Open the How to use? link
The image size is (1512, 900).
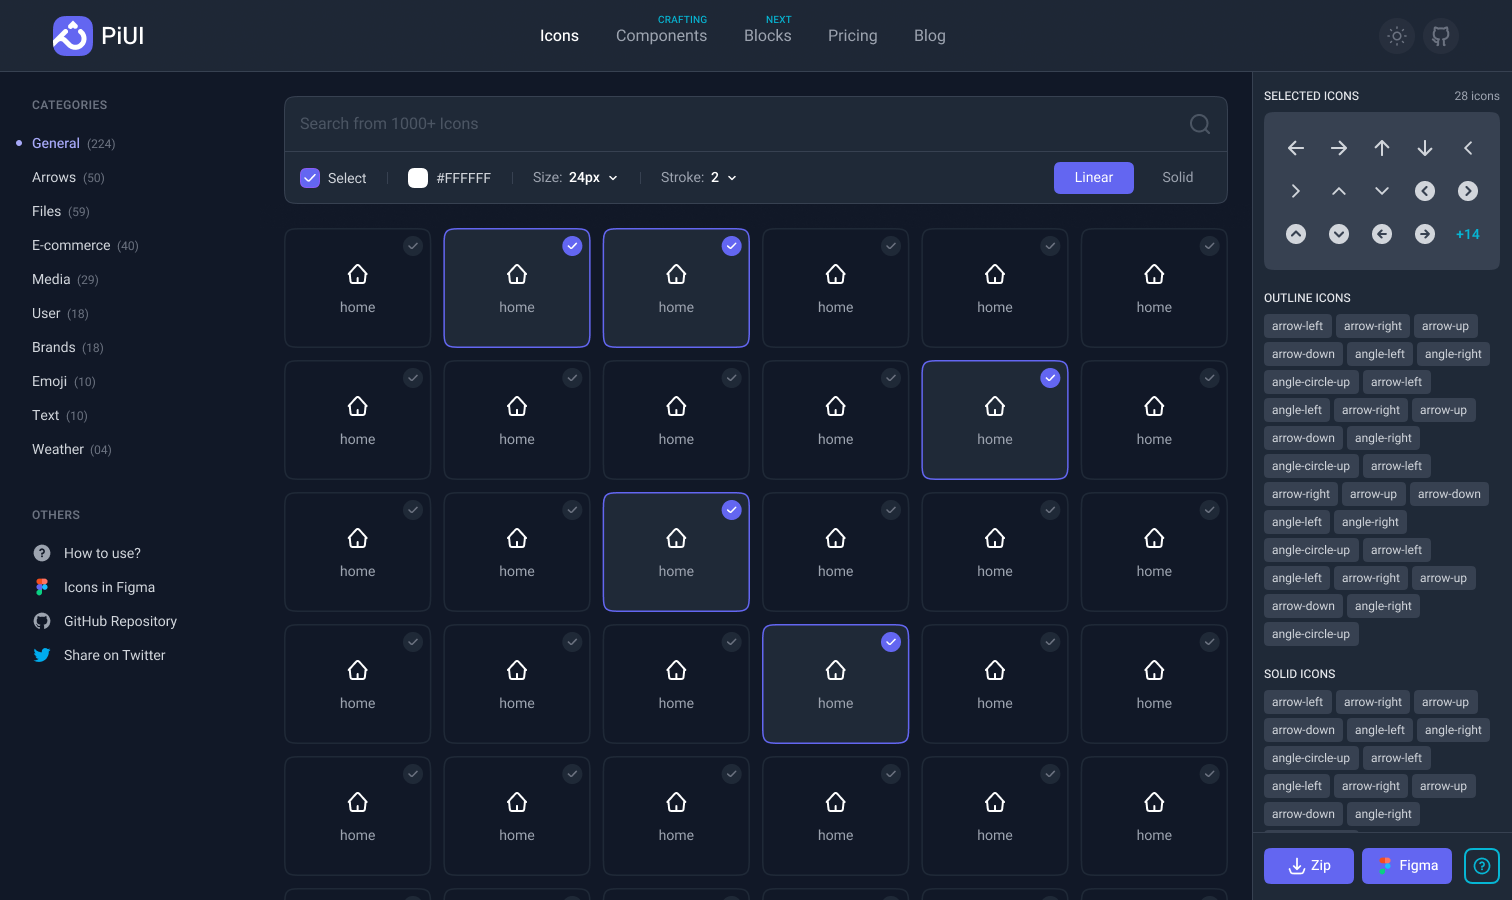pyautogui.click(x=102, y=553)
